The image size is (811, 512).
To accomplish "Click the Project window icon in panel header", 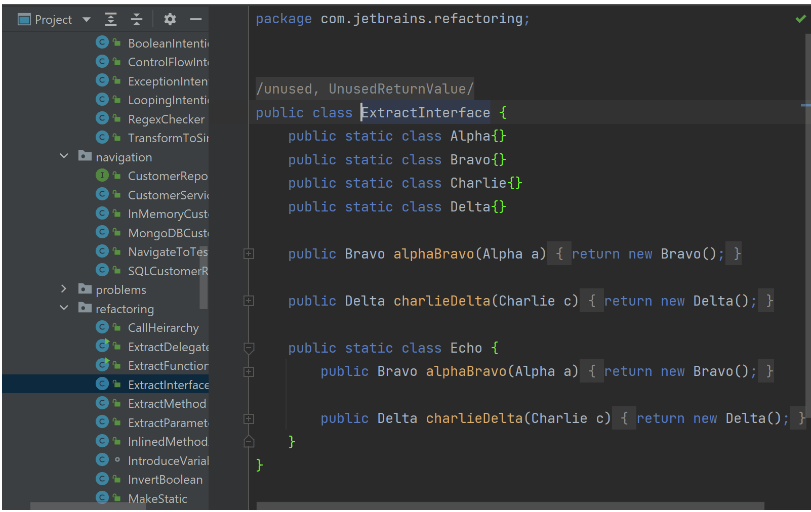I will [x=24, y=20].
